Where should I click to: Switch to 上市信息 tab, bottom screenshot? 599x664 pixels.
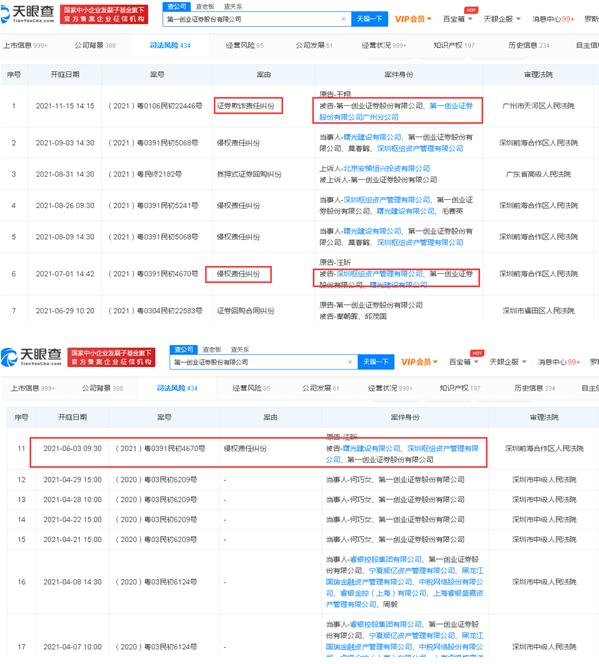pos(33,388)
